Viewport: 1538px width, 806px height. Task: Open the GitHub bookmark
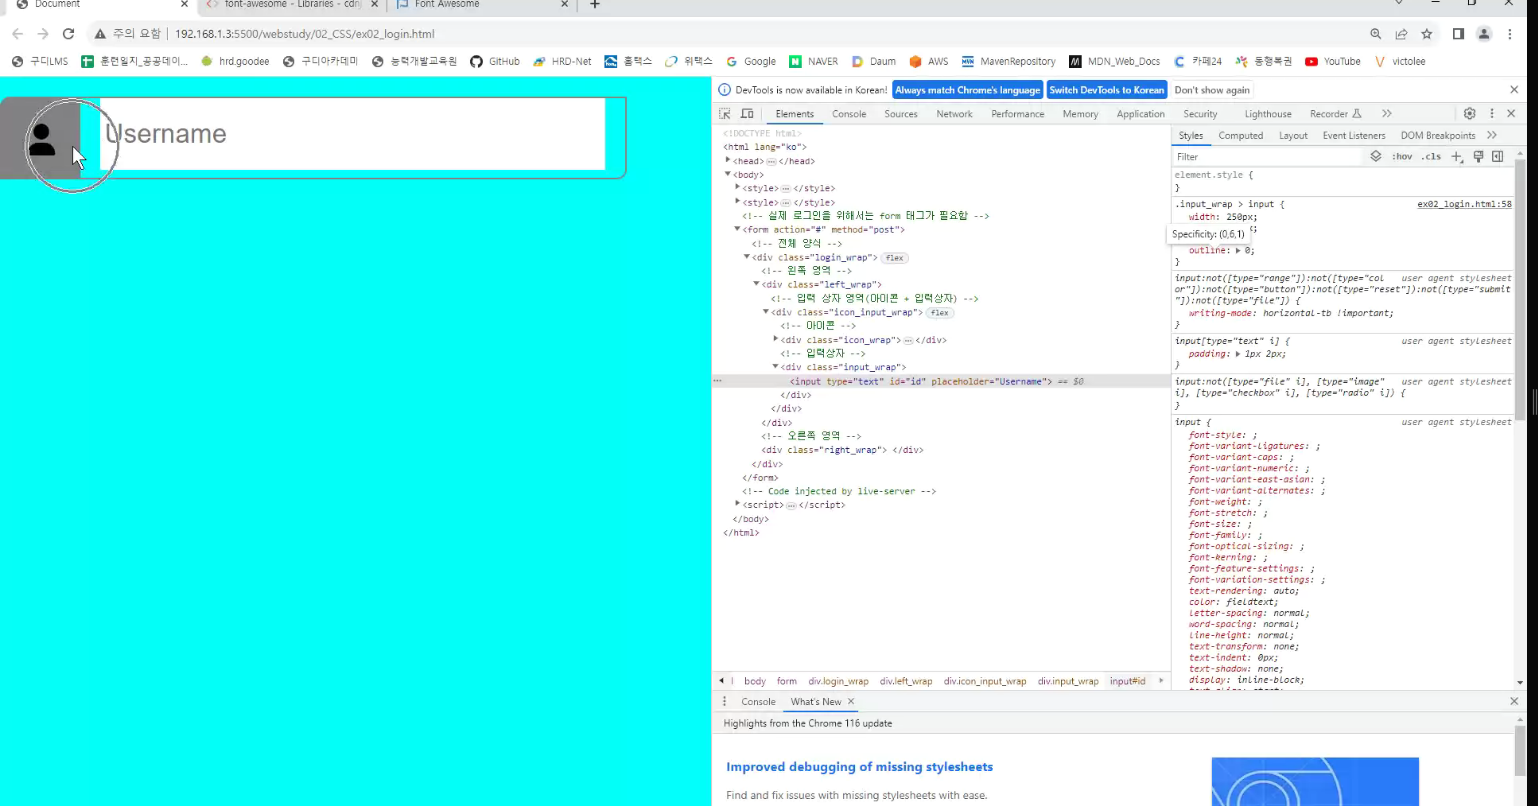tap(495, 61)
